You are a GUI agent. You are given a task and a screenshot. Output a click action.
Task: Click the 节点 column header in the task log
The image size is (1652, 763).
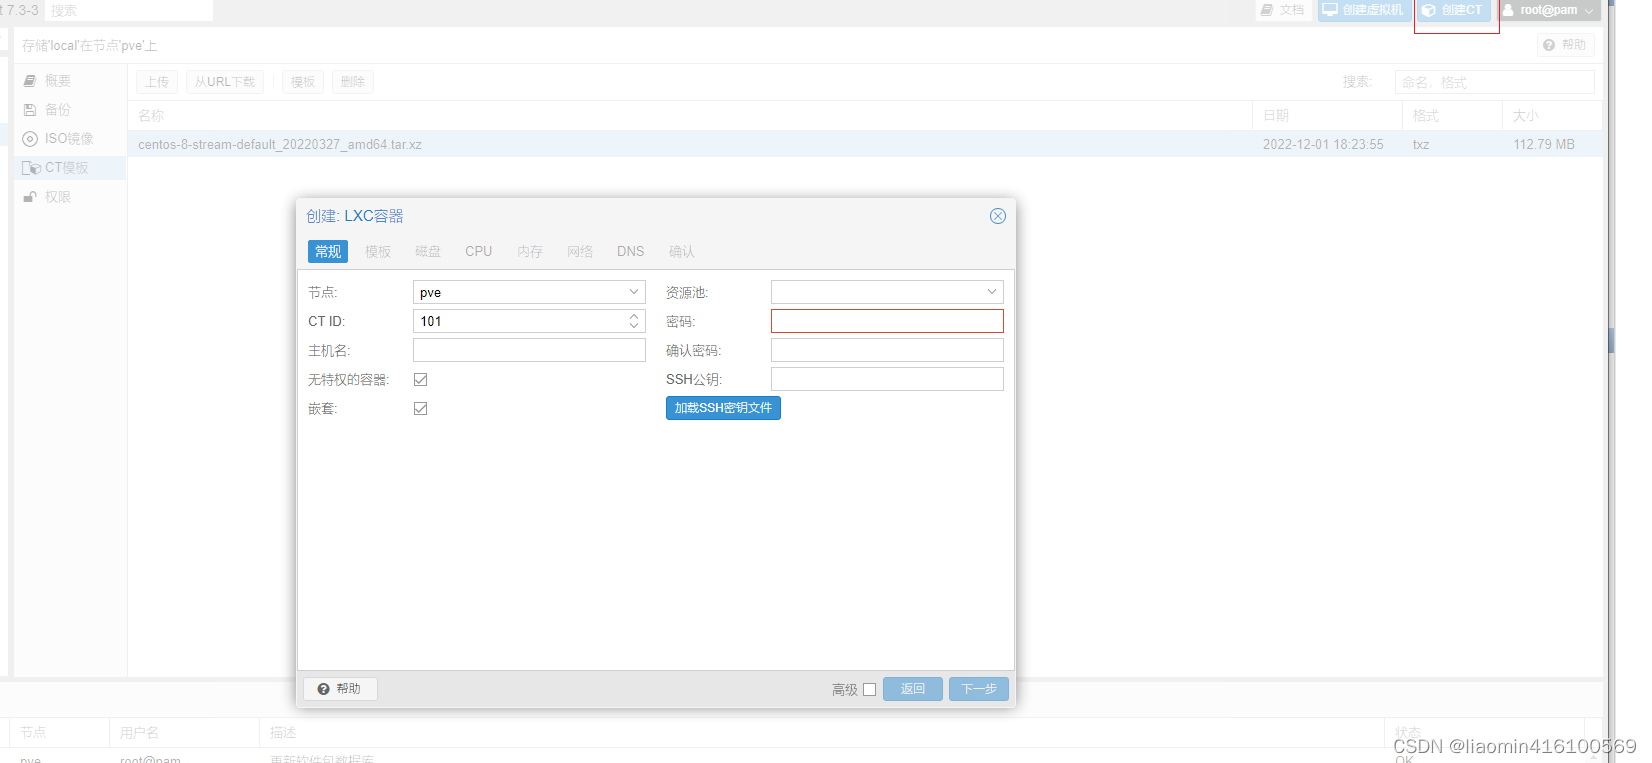[x=59, y=733]
